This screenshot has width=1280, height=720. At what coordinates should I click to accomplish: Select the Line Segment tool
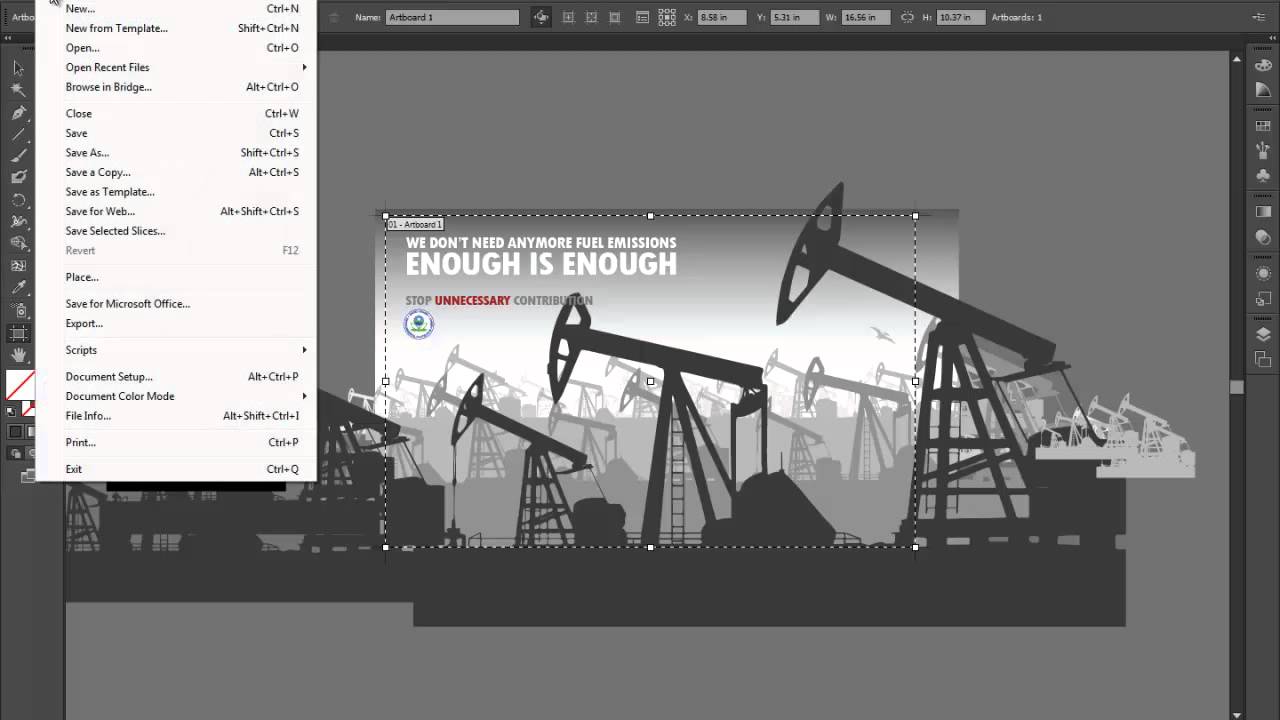[18, 134]
